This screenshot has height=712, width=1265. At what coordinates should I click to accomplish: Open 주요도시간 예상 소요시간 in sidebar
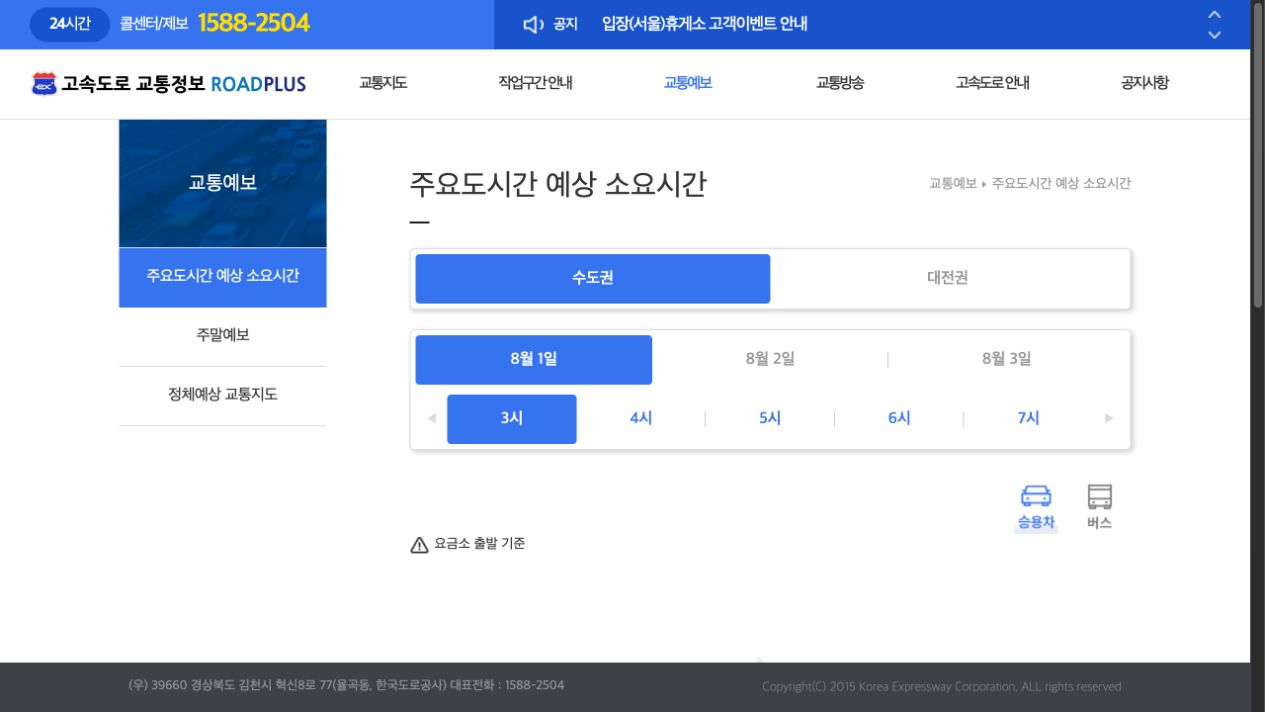223,277
